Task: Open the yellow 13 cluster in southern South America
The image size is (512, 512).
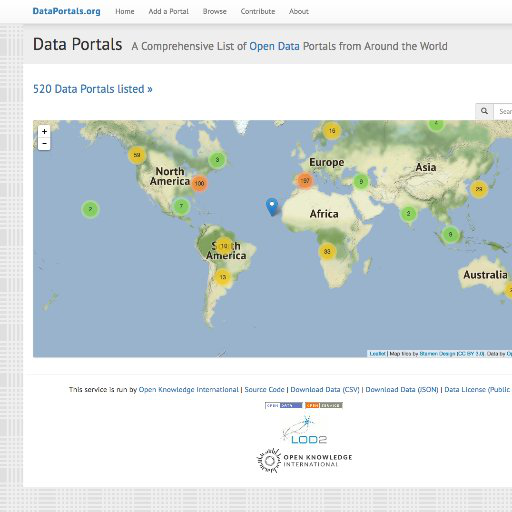Action: [x=223, y=277]
